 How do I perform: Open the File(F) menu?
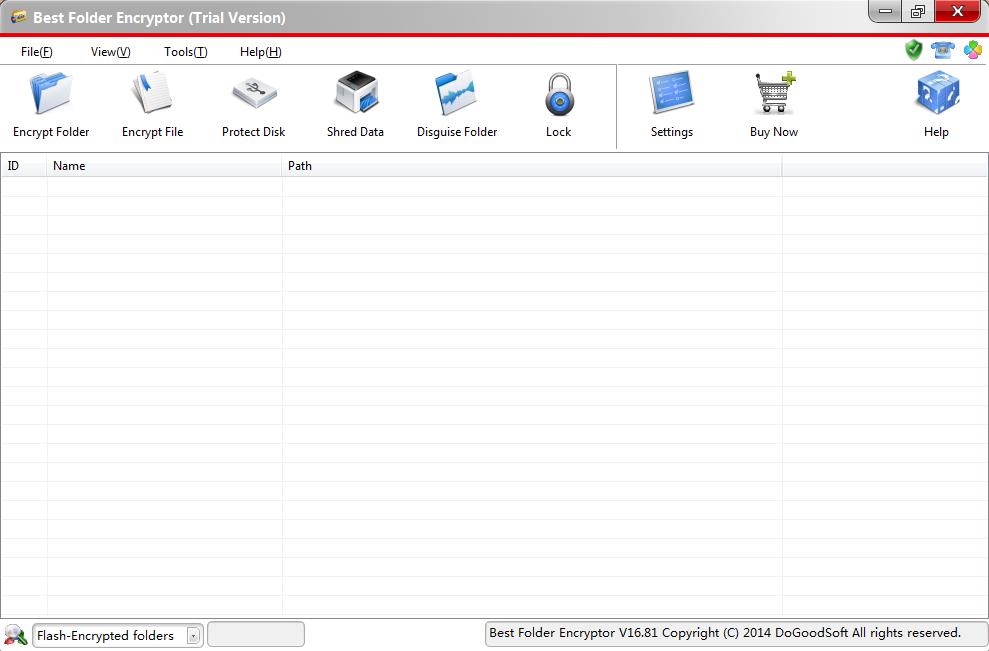37,52
